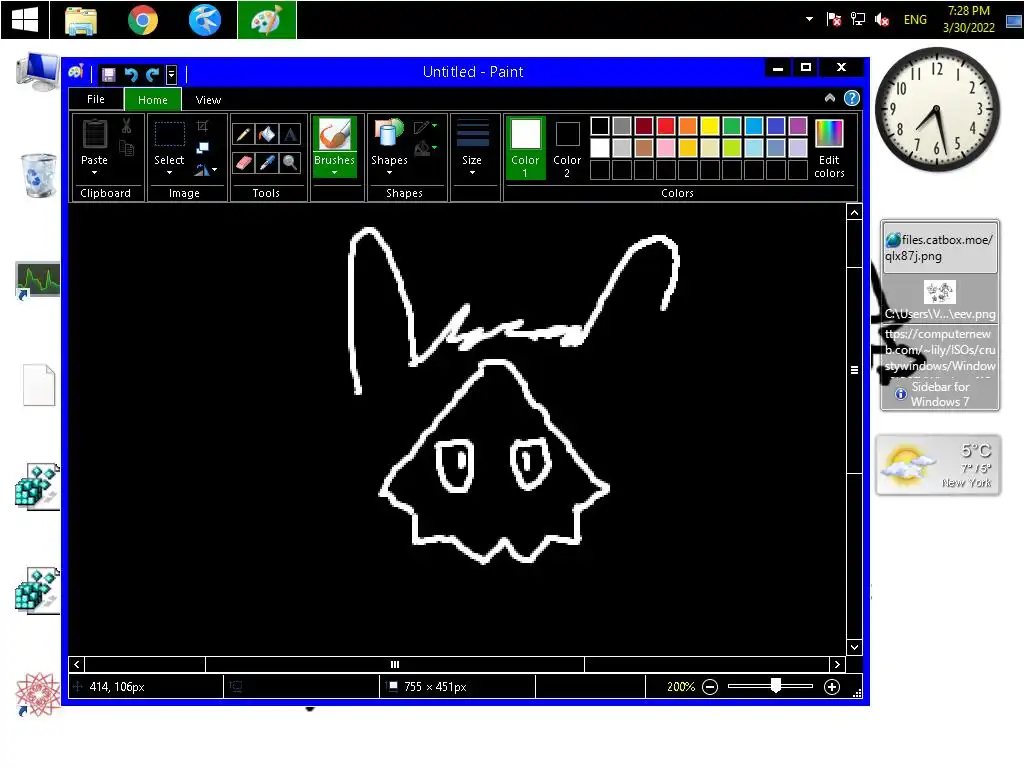Screen dimensions: 1024x768
Task: Select the Magnifier tool
Action: click(x=290, y=163)
